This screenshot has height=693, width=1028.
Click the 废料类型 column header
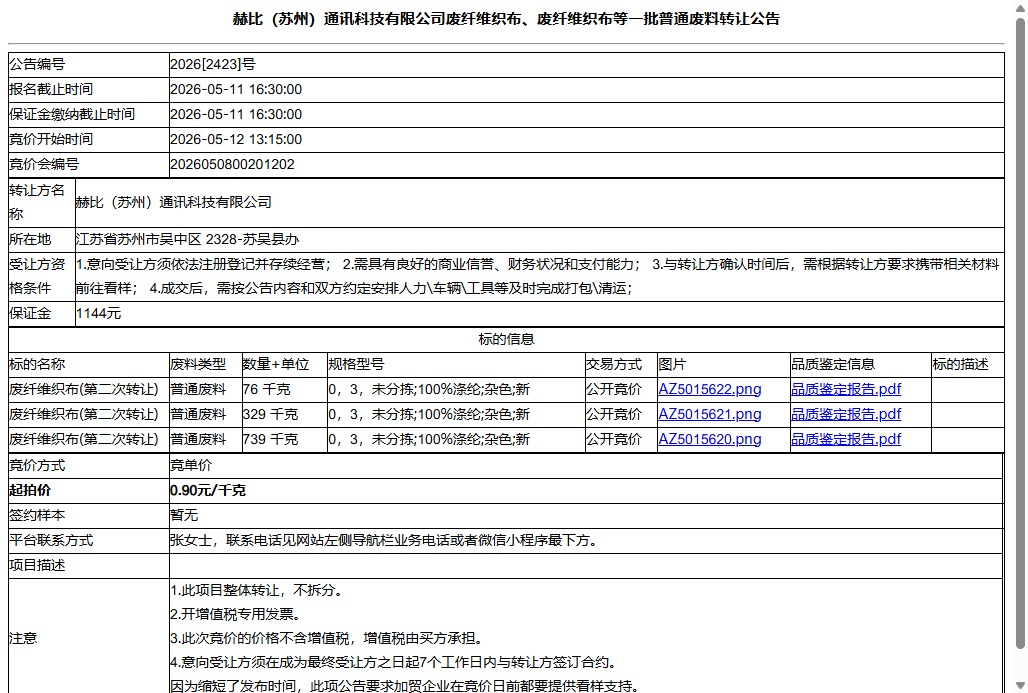(x=197, y=365)
